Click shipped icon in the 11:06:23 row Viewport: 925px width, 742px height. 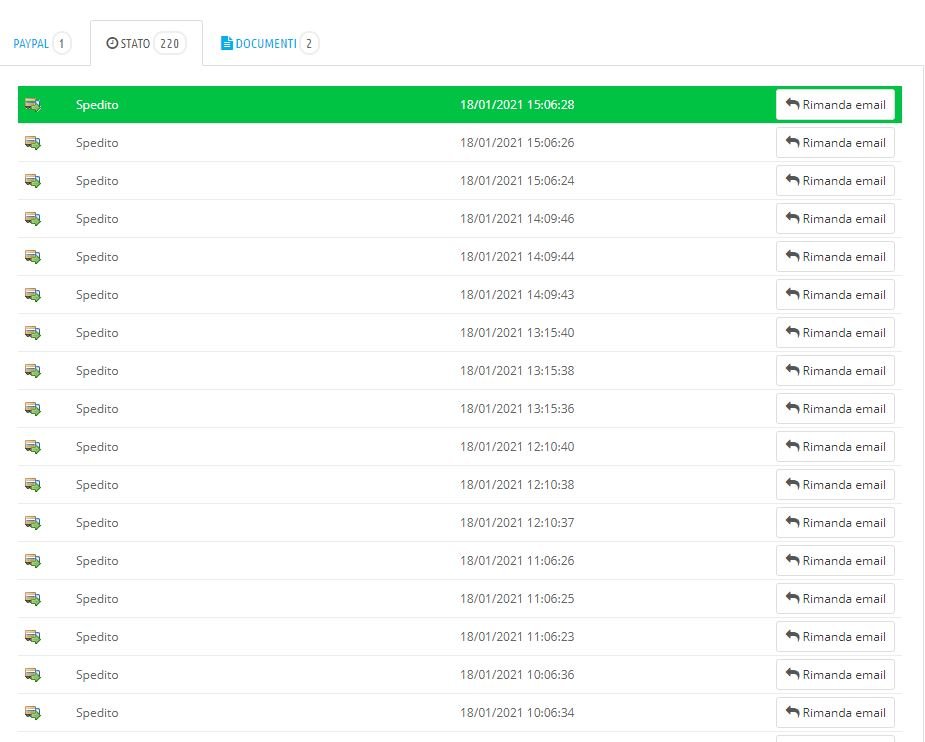point(33,637)
